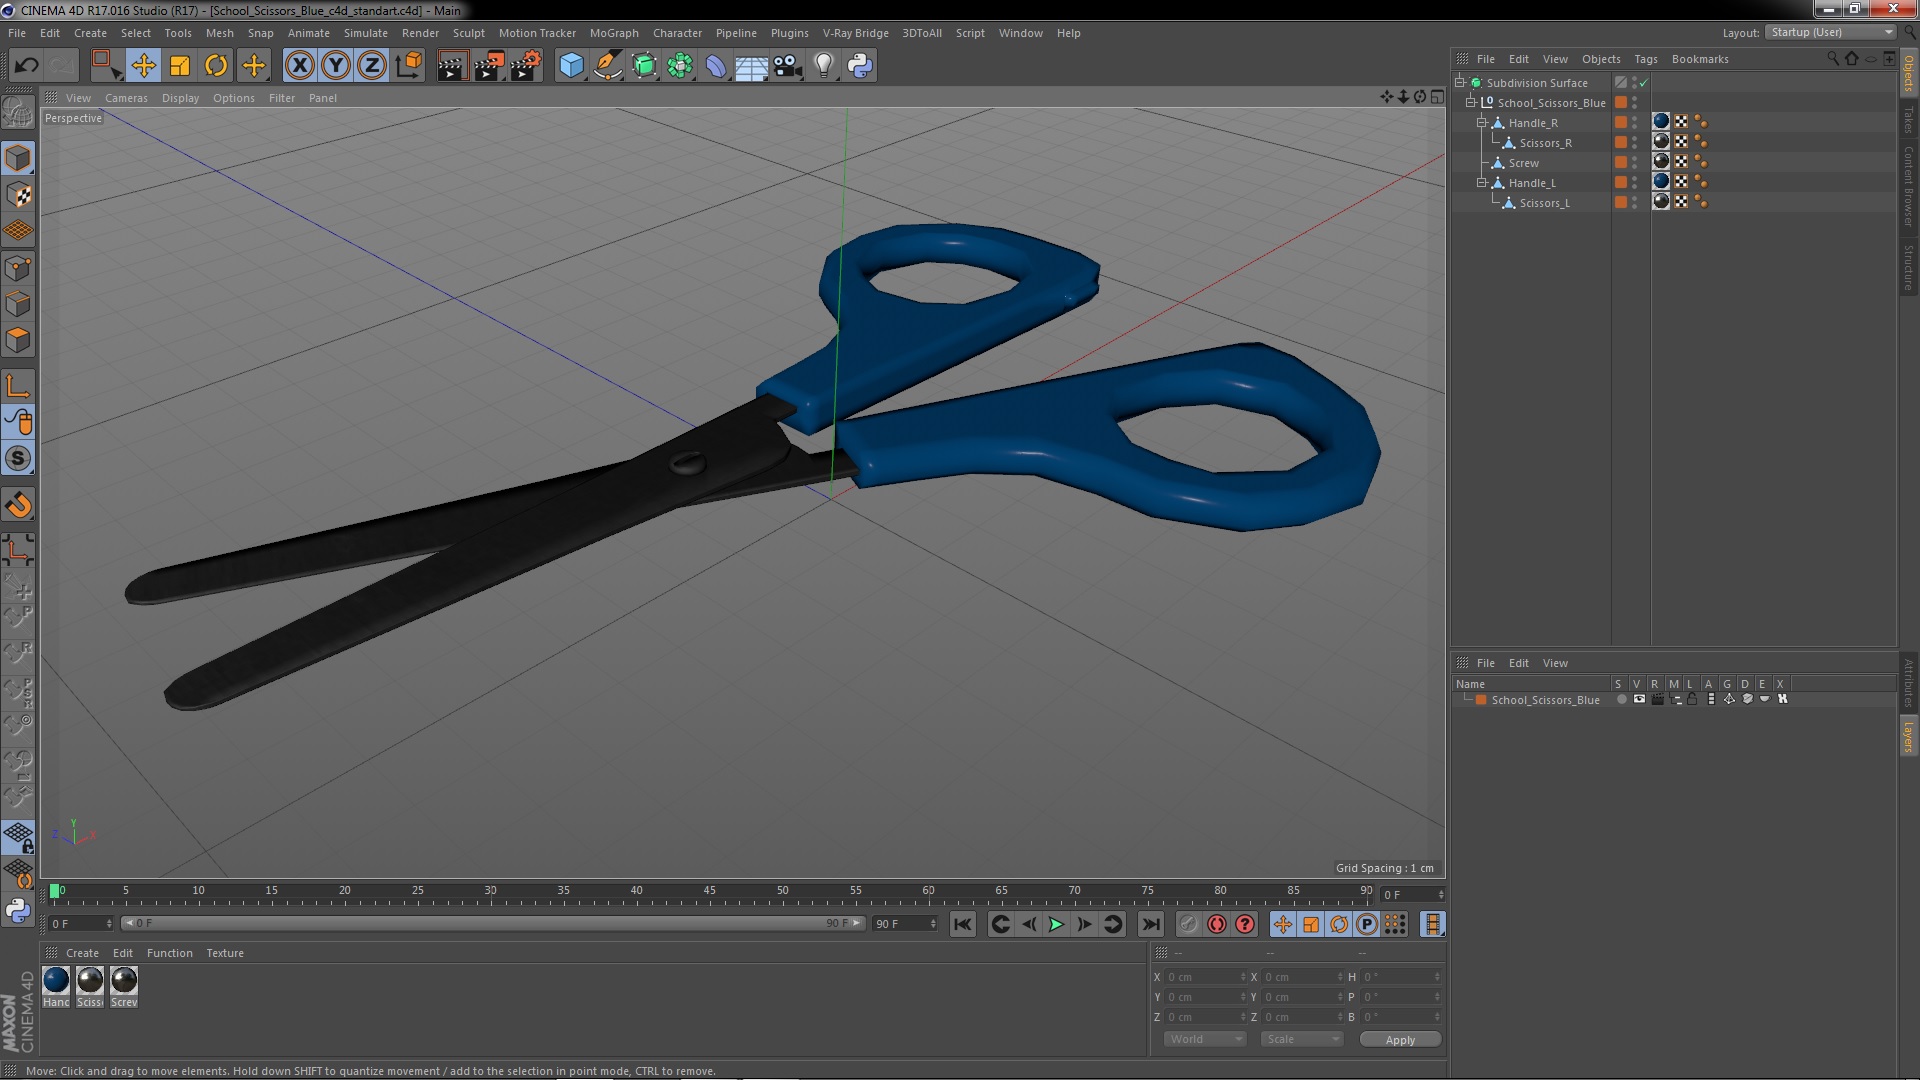Toggle Autokeying button

point(1216,925)
